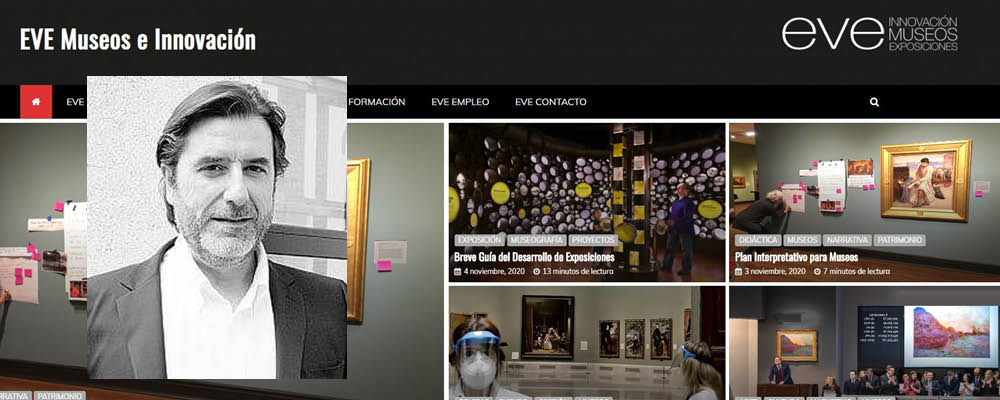Open the search magnifier icon
Viewport: 1000px width, 400px height.
pyautogui.click(x=874, y=102)
